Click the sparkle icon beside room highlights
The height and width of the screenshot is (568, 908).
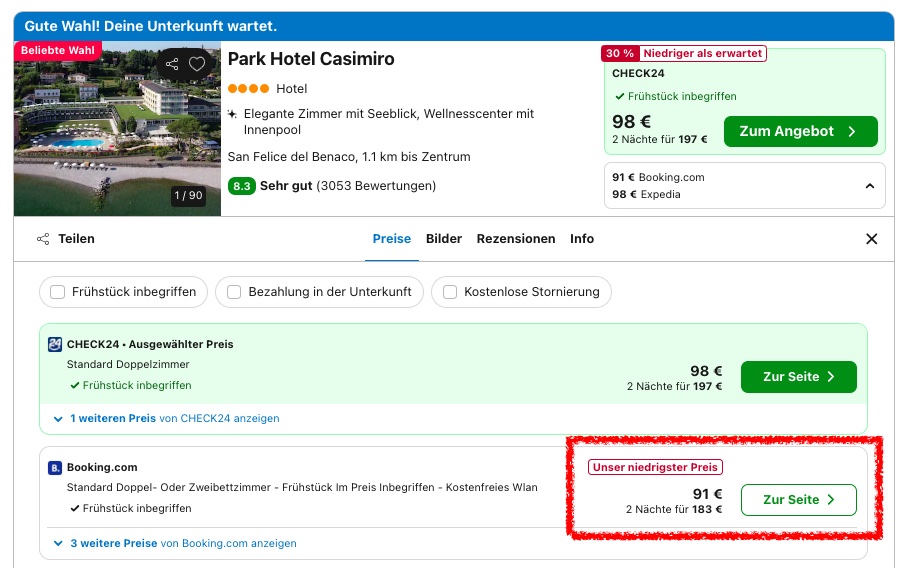232,114
